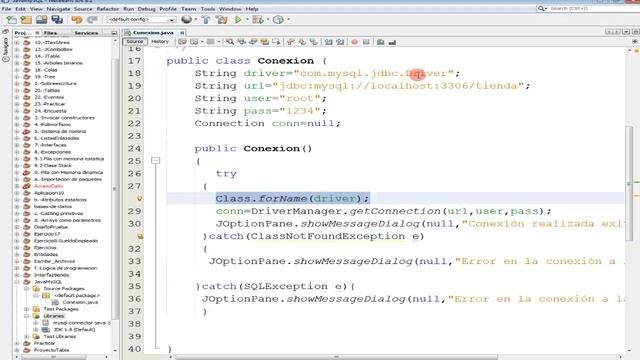
Task: Switch to the Files tab
Action: (x=50, y=33)
